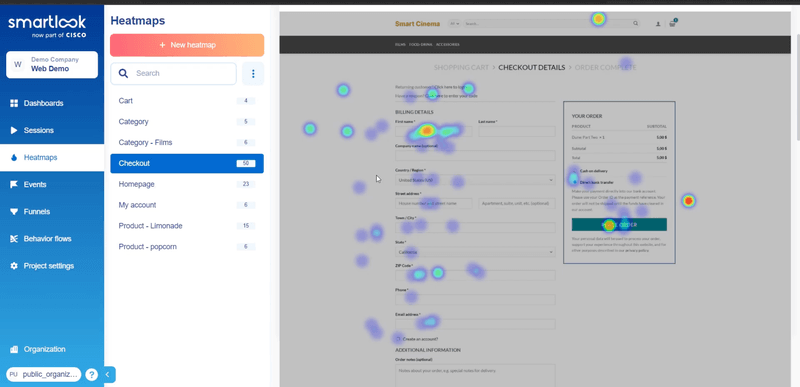Click ACCESSORIES in the Smart Cinema nav bar
Viewport: 800px width, 387px height.
pos(447,44)
